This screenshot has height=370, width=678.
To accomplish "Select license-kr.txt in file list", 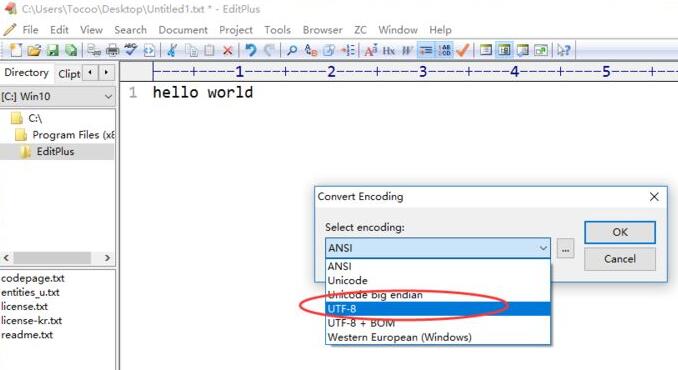I will point(31,321).
